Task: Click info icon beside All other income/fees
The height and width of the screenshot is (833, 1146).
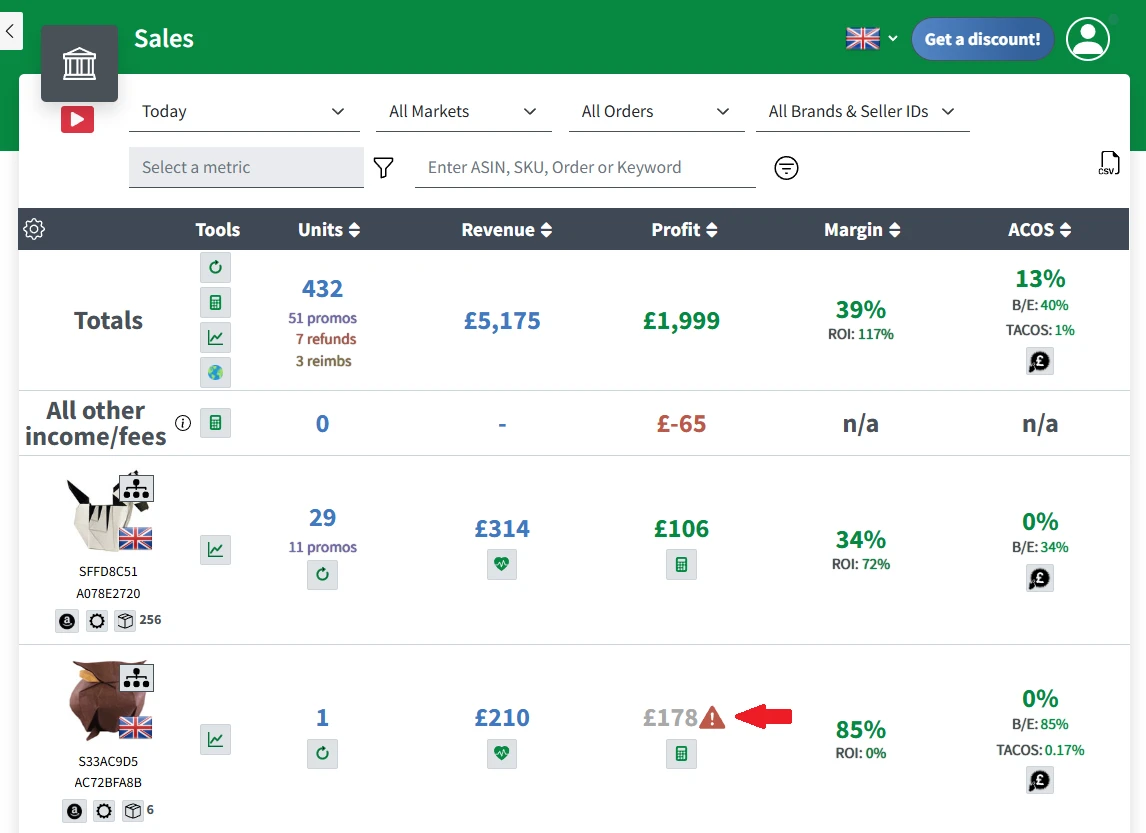Action: coord(183,423)
